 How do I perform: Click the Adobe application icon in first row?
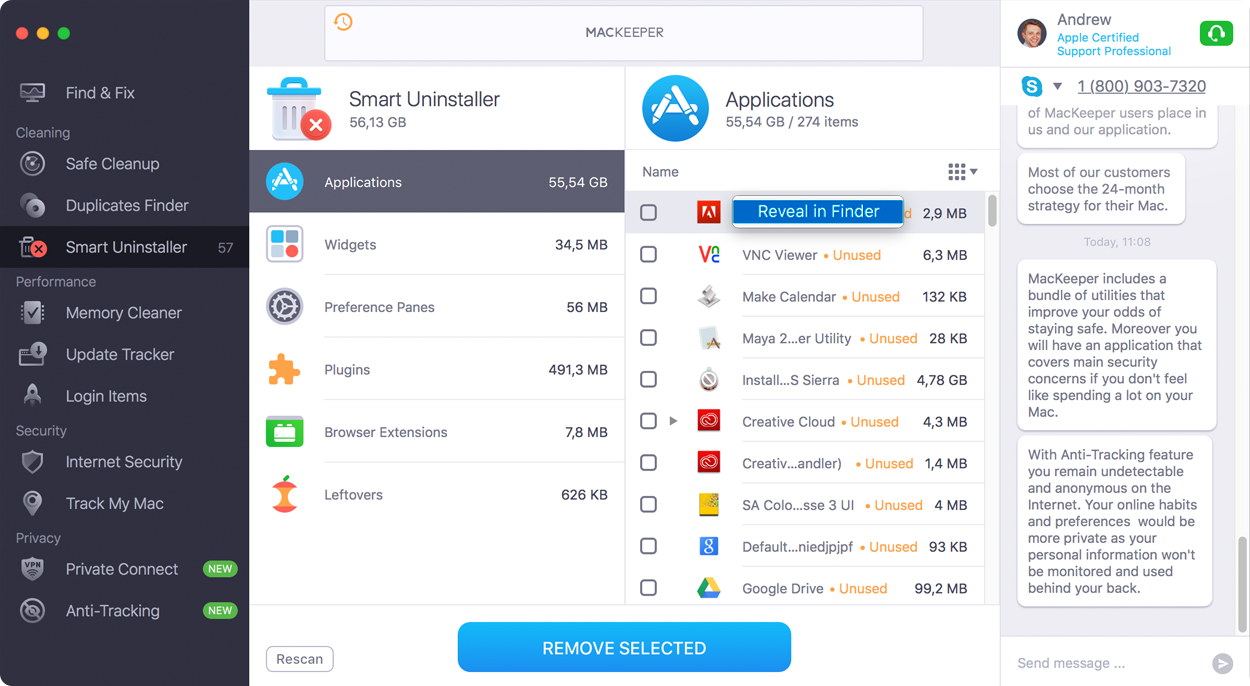[x=708, y=212]
